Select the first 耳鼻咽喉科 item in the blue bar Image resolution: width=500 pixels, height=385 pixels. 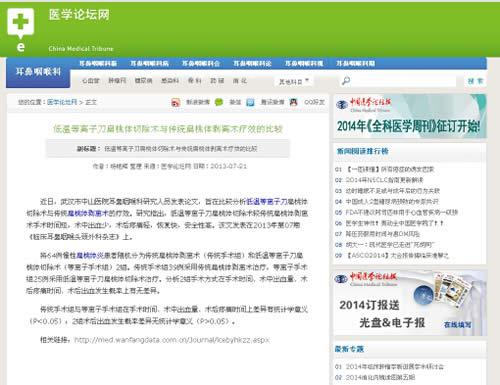98,63
